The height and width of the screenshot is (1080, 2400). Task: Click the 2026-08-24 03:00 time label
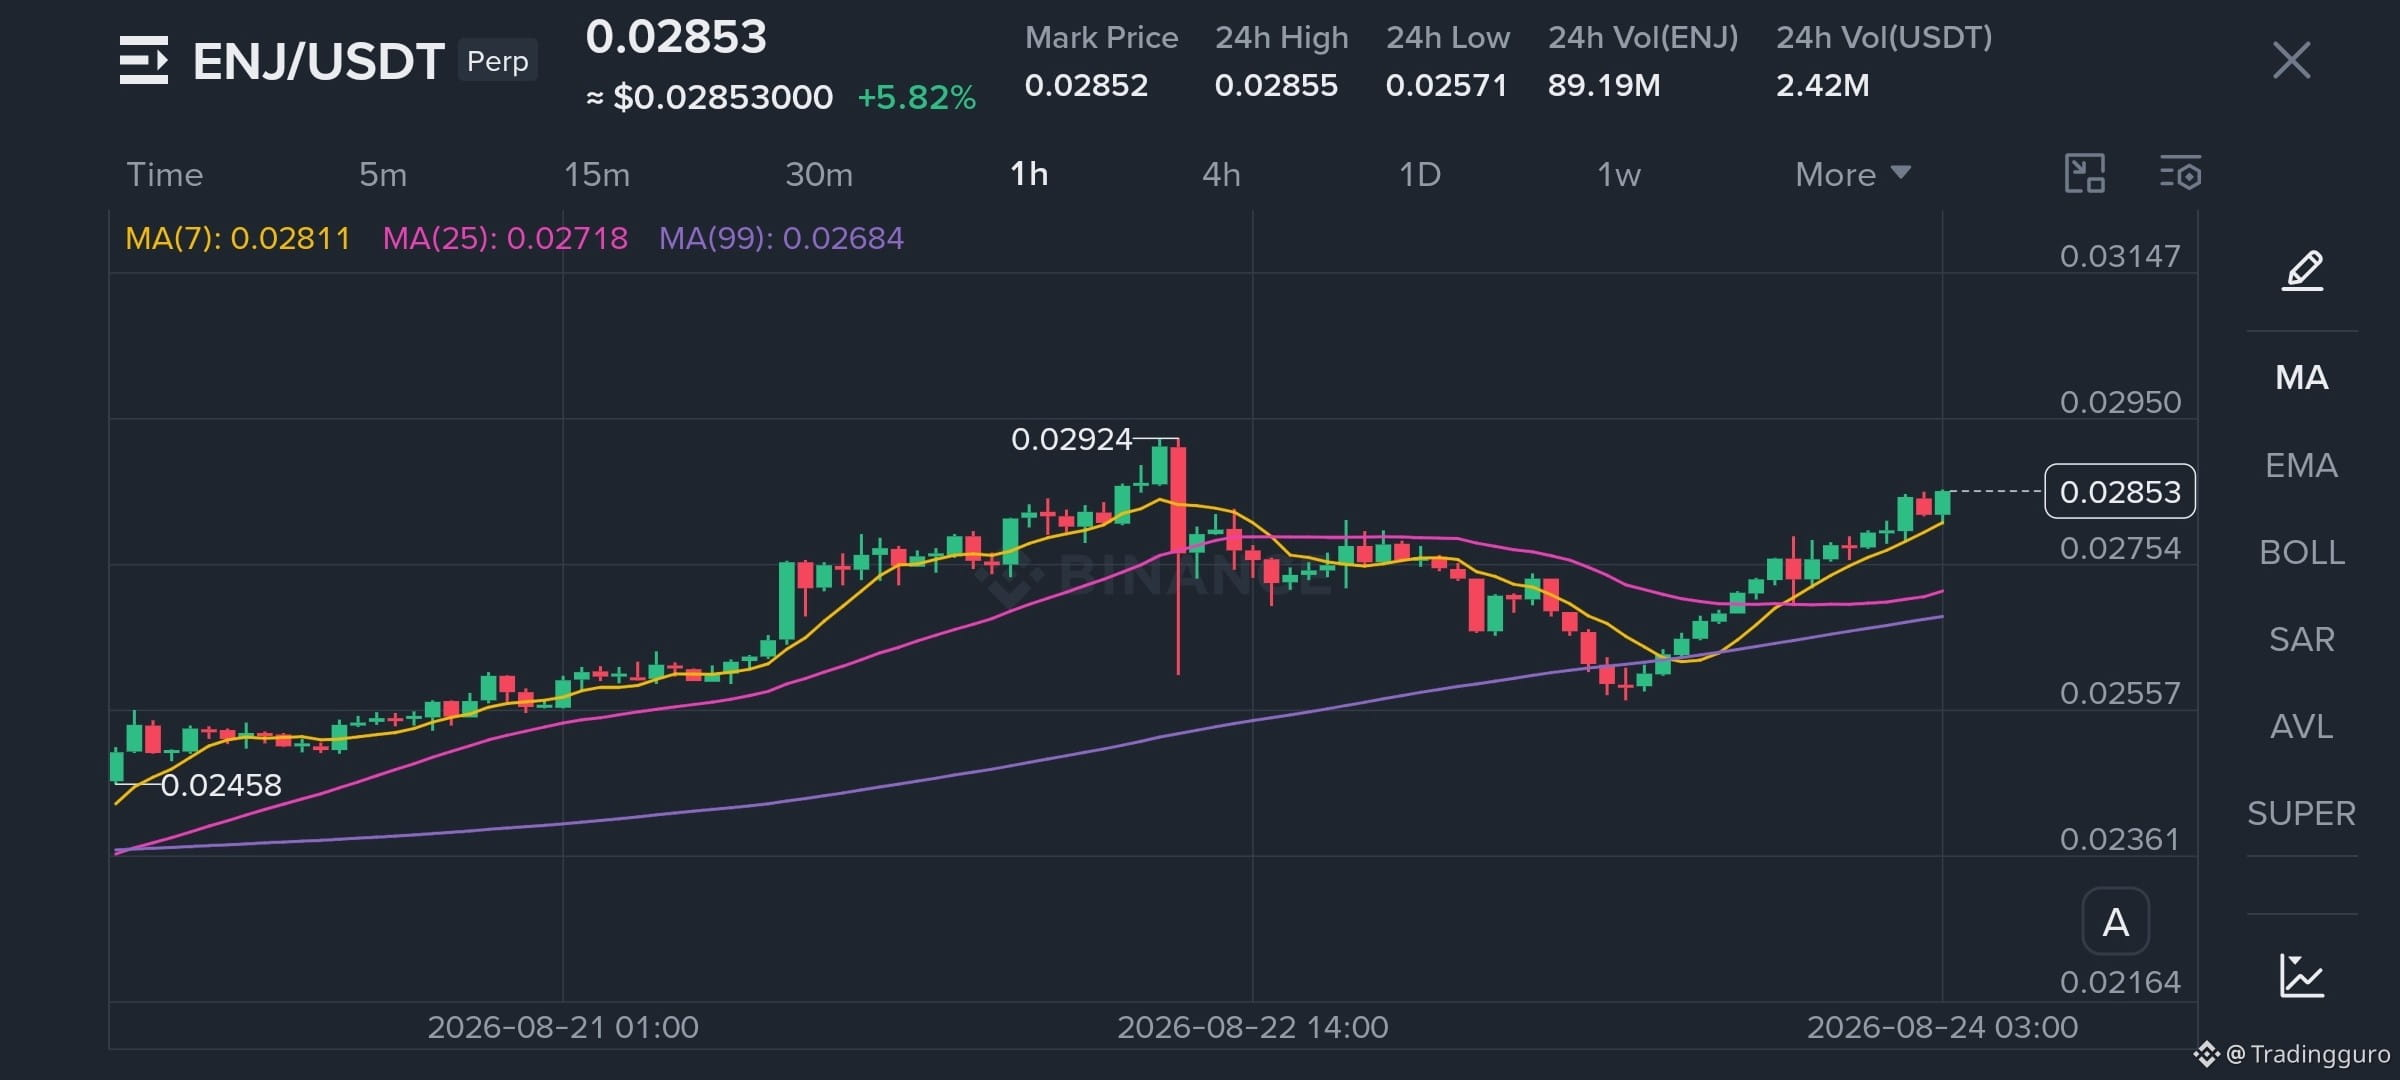tap(1942, 1027)
